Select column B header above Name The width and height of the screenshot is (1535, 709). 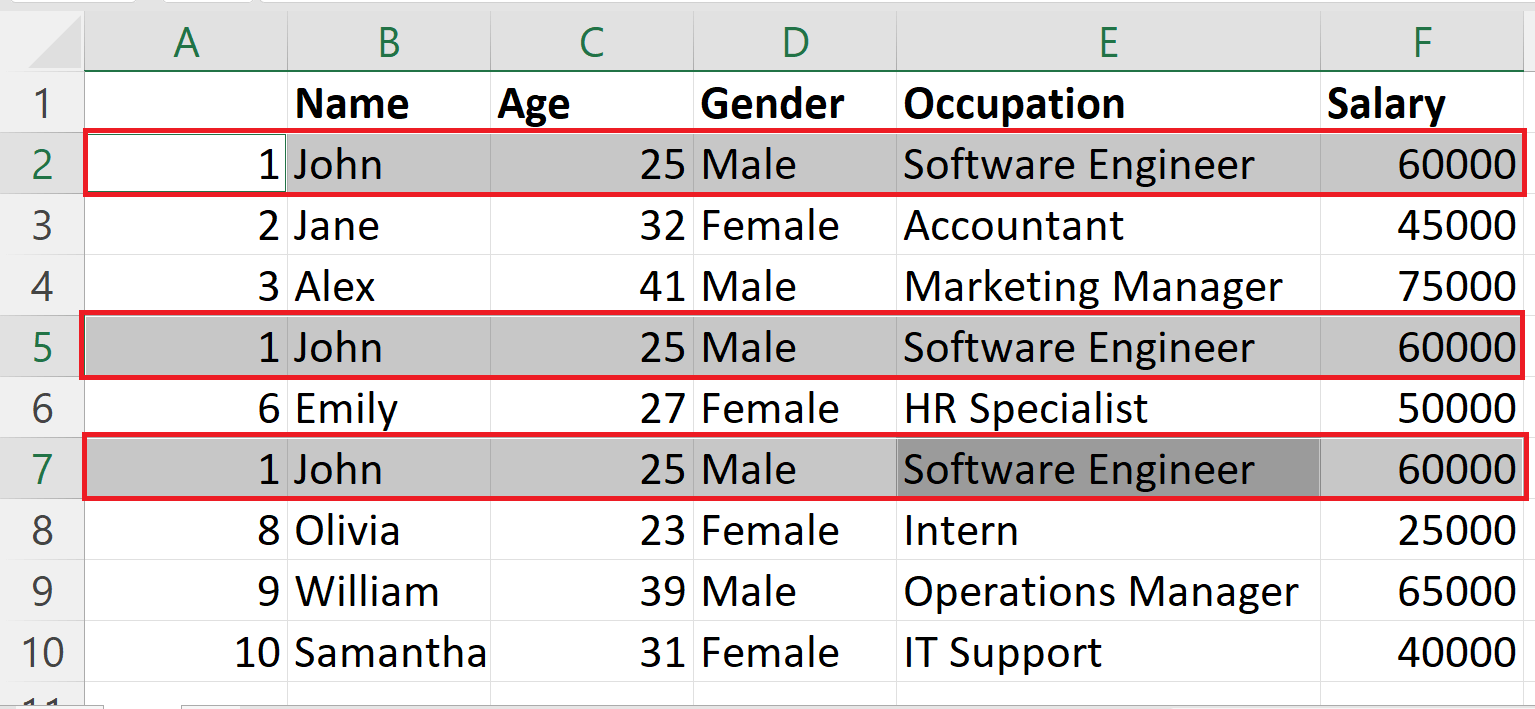[388, 42]
